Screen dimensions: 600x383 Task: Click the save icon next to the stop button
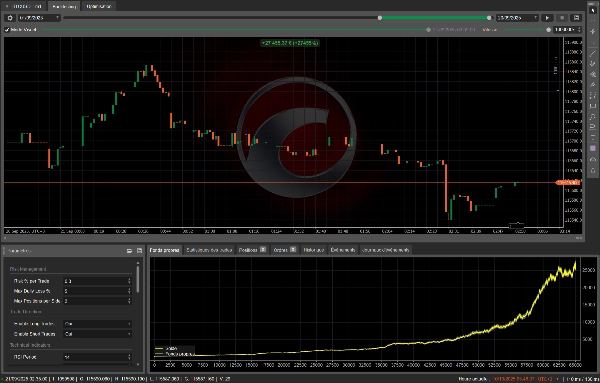coord(576,18)
